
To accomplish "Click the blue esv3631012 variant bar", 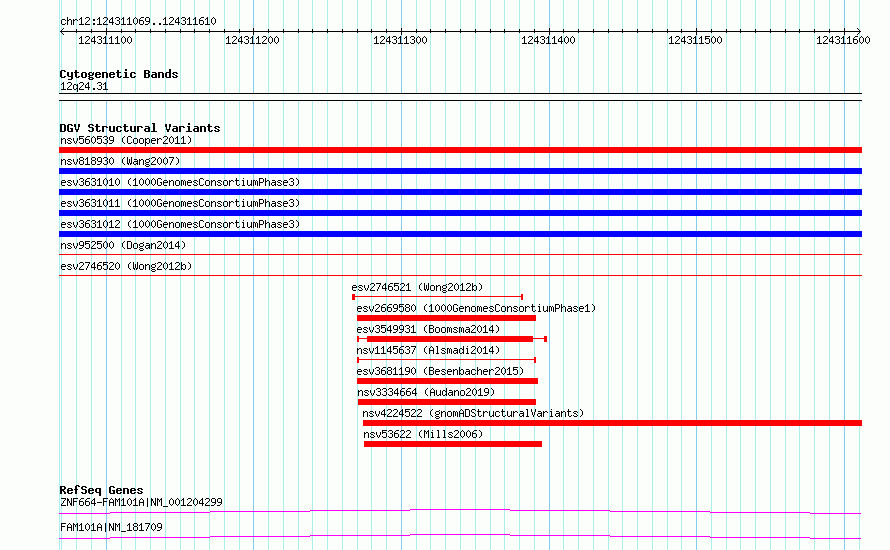I will (460, 234).
